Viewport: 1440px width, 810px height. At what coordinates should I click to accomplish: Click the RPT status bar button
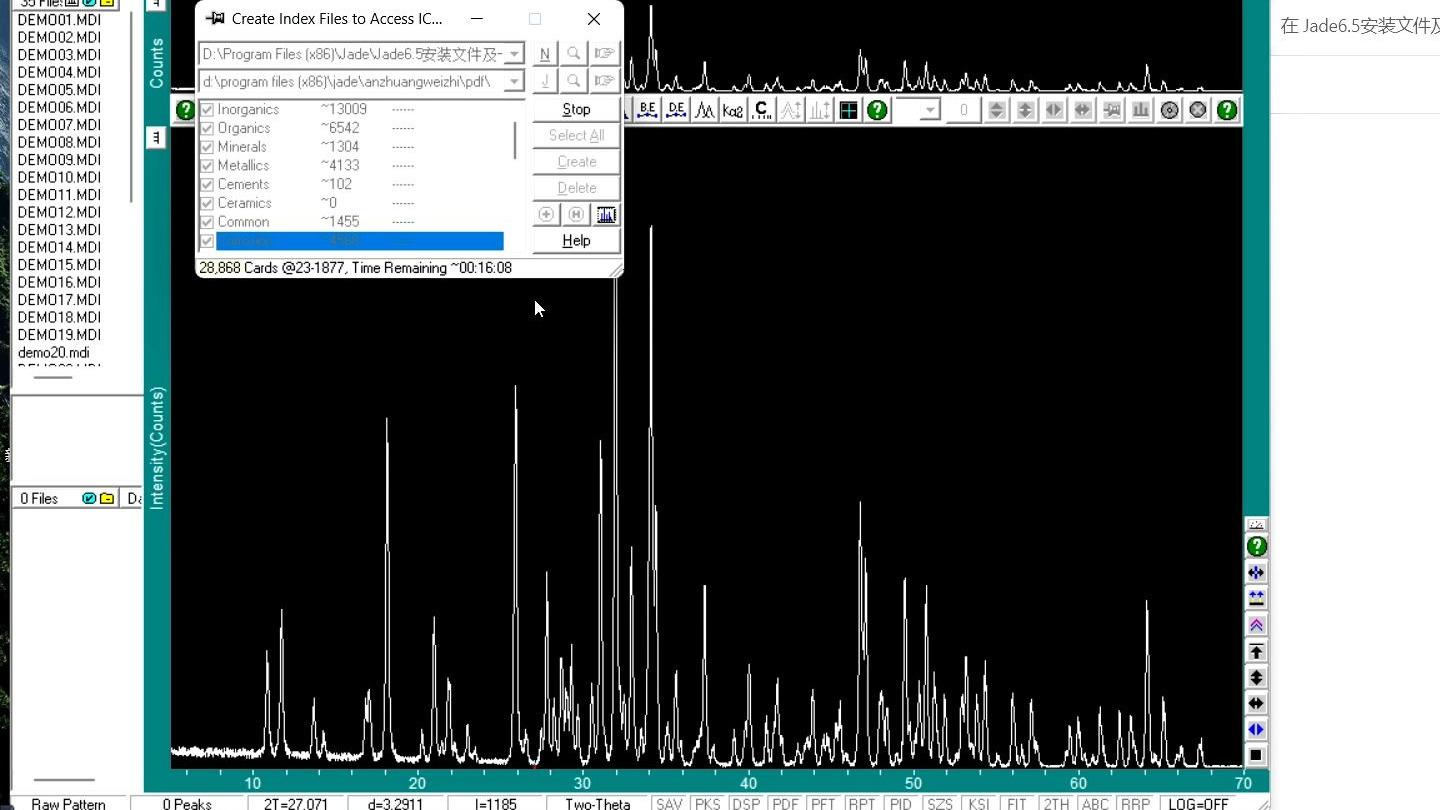tap(861, 803)
